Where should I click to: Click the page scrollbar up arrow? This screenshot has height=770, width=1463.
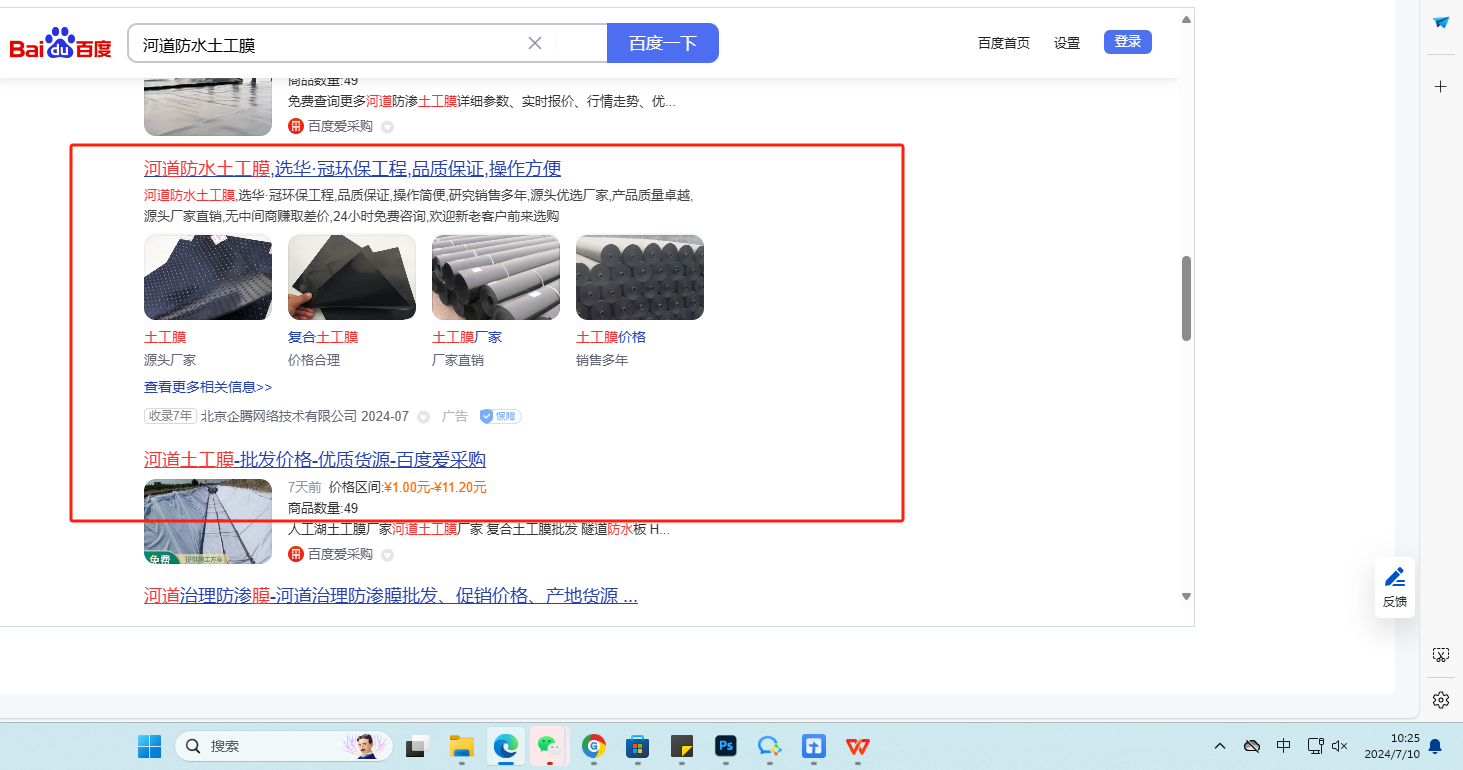click(x=1186, y=19)
